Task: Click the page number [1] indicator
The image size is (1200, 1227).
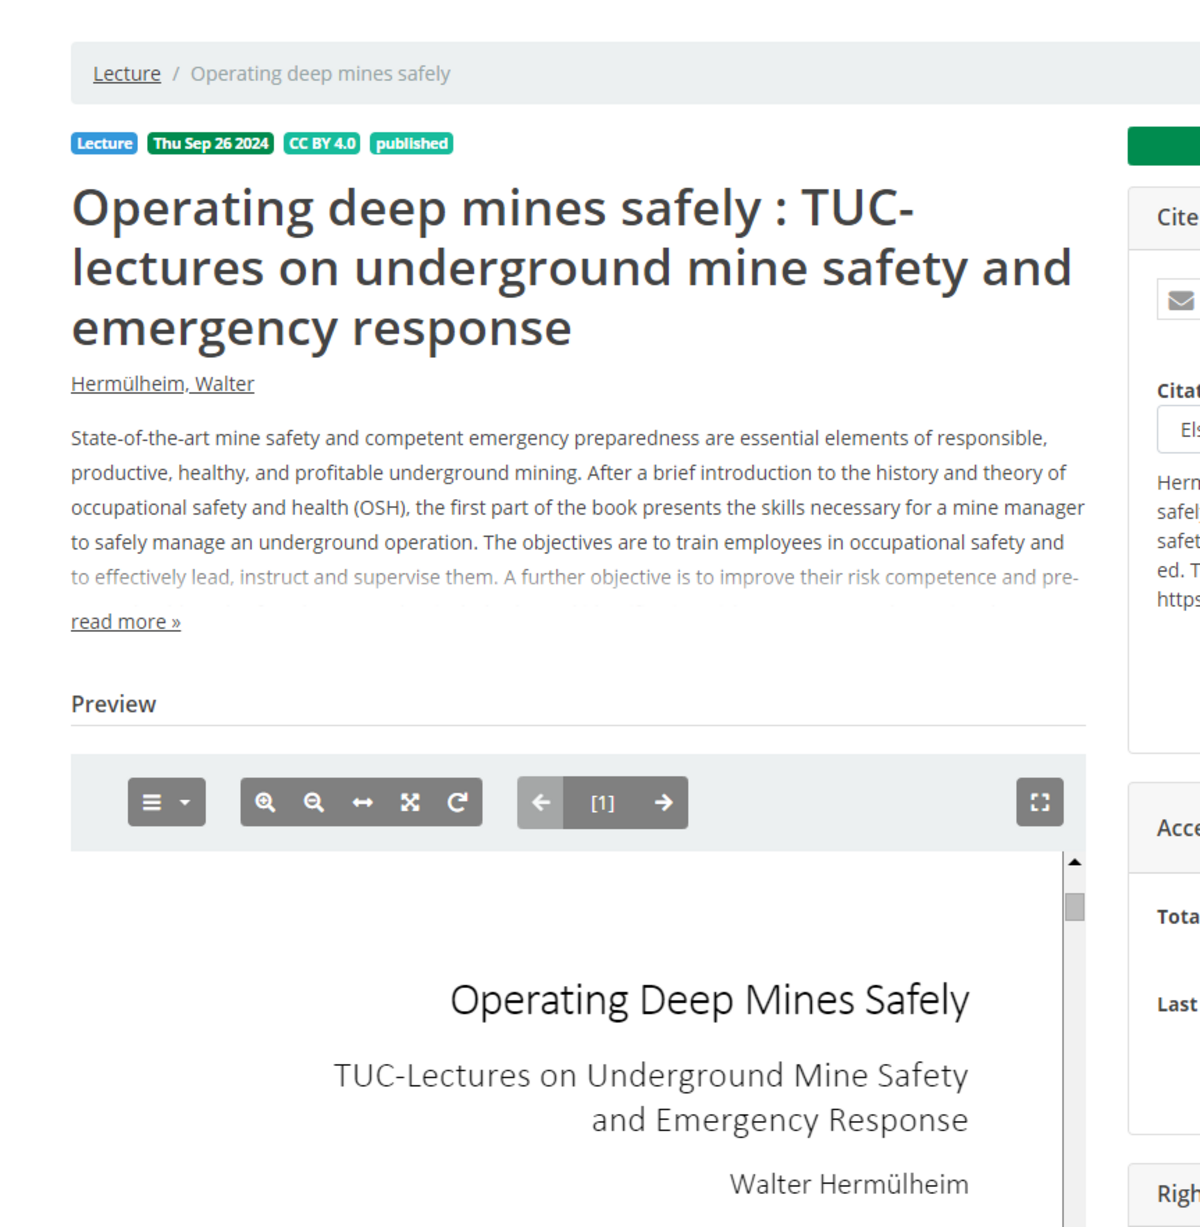Action: (602, 803)
